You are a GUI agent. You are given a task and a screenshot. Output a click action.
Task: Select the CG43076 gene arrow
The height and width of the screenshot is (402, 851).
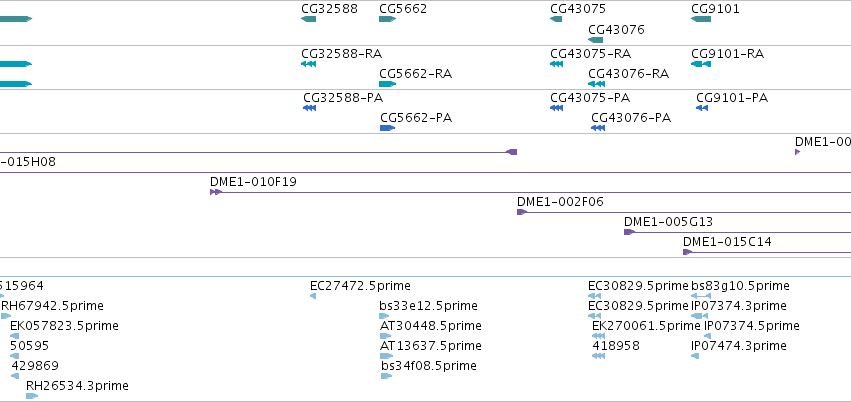[595, 40]
